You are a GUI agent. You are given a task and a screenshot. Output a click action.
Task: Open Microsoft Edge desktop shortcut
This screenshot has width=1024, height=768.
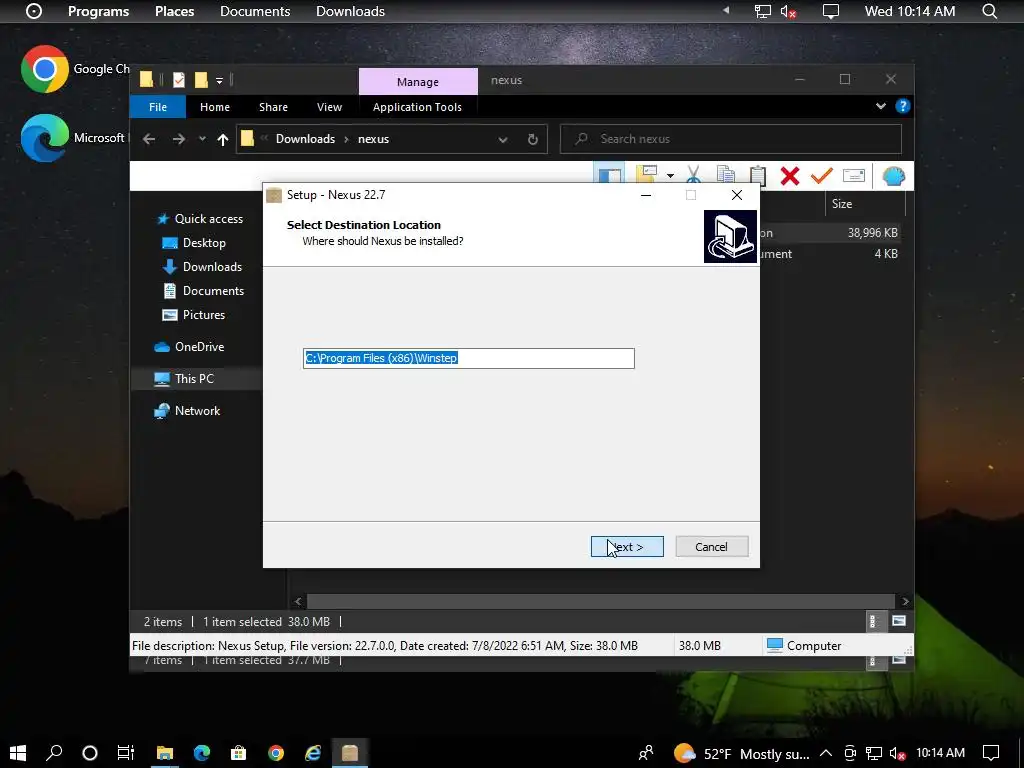point(44,138)
